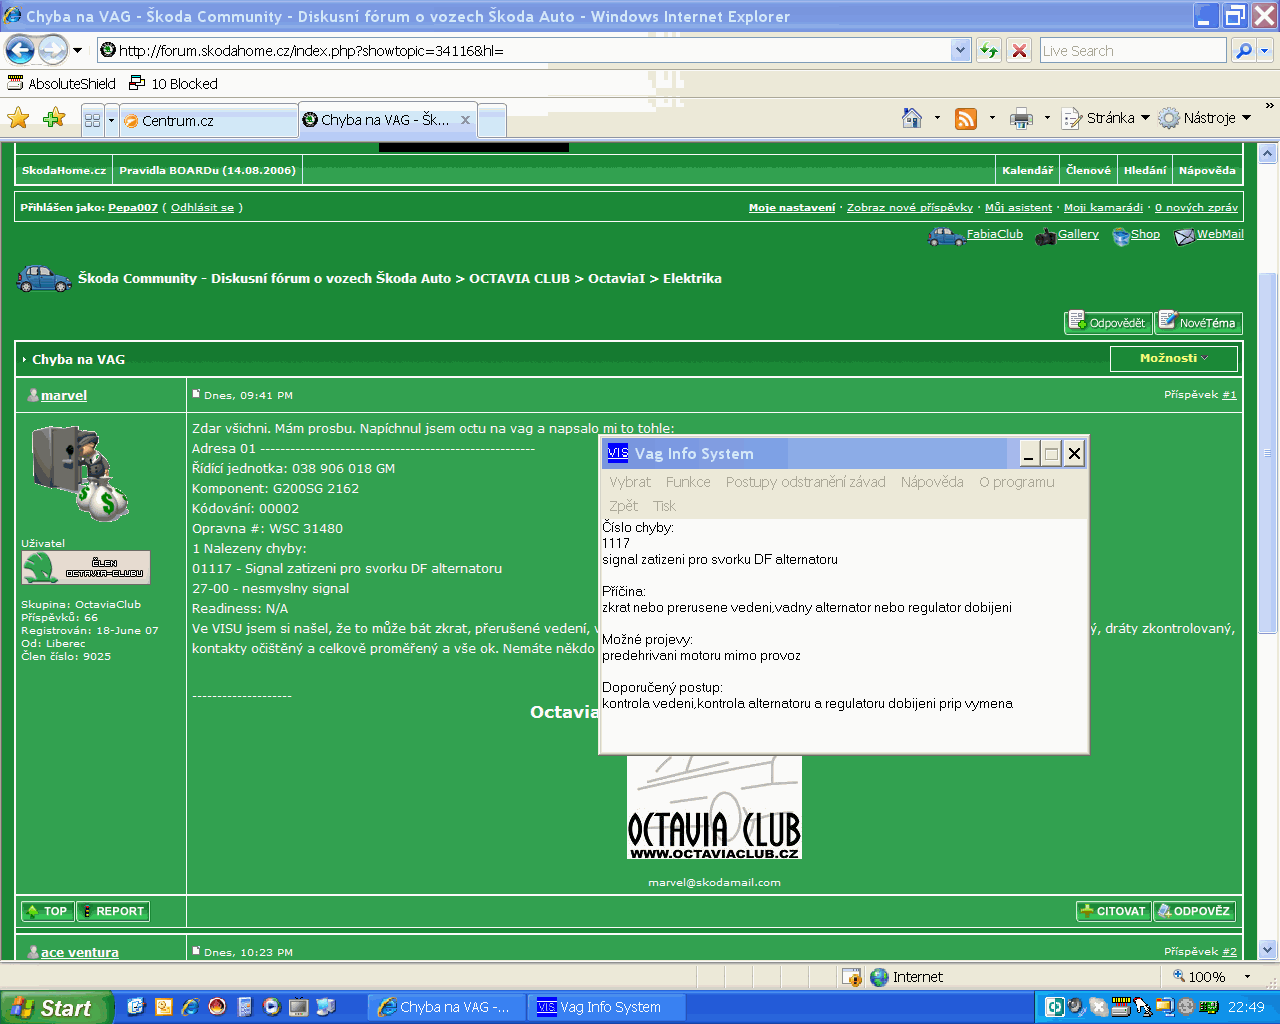Click the Gallery camera icon
This screenshot has width=1280, height=1024.
[1045, 236]
